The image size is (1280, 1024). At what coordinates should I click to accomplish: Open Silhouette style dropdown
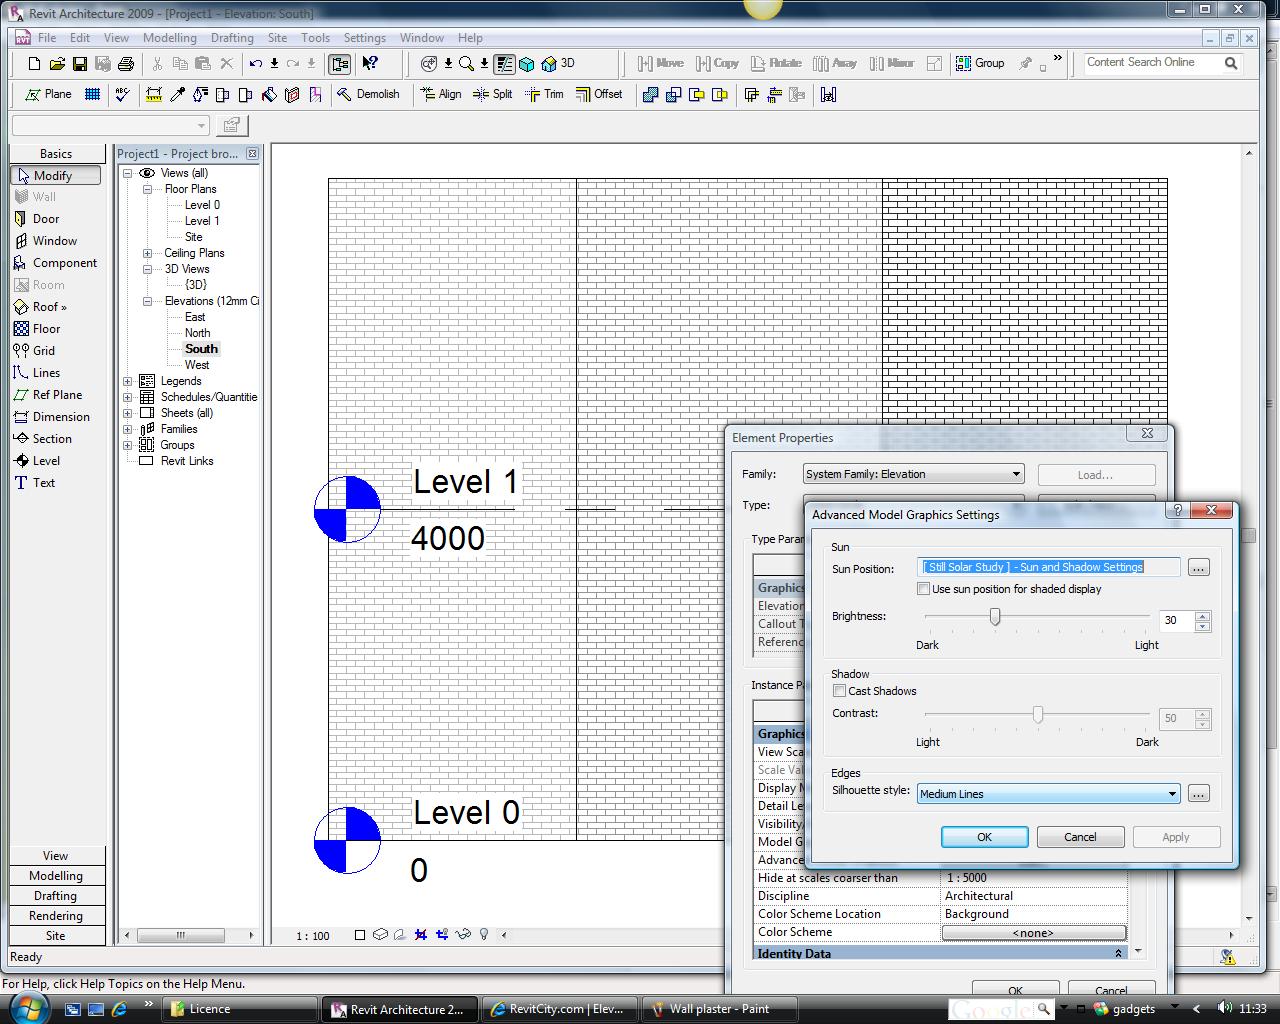pos(1172,794)
